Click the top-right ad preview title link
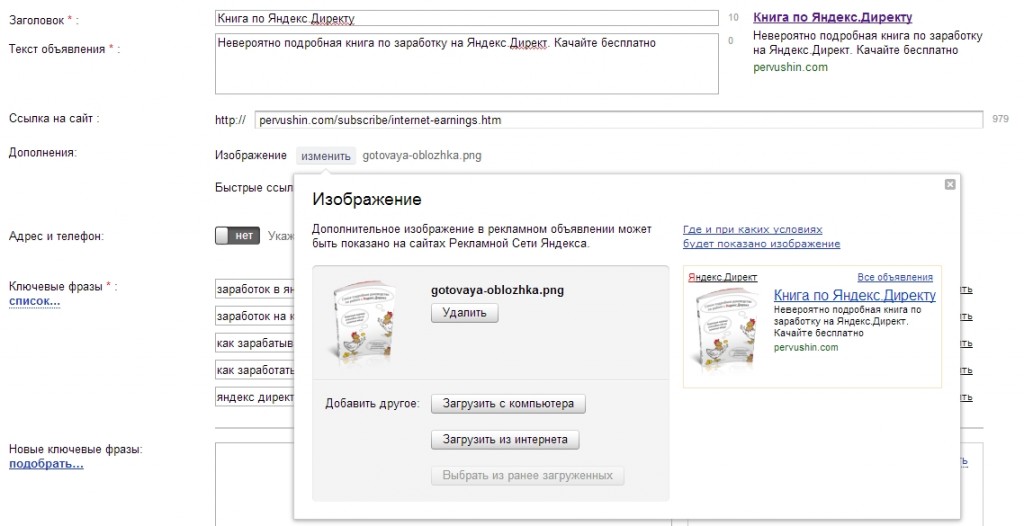Viewport: 1024px width, 526px height. [x=833, y=18]
